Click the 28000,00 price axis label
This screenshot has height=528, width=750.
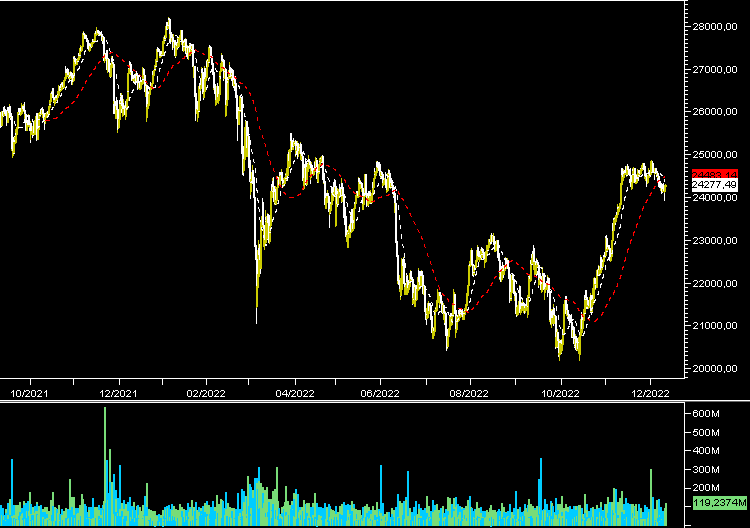(715, 27)
